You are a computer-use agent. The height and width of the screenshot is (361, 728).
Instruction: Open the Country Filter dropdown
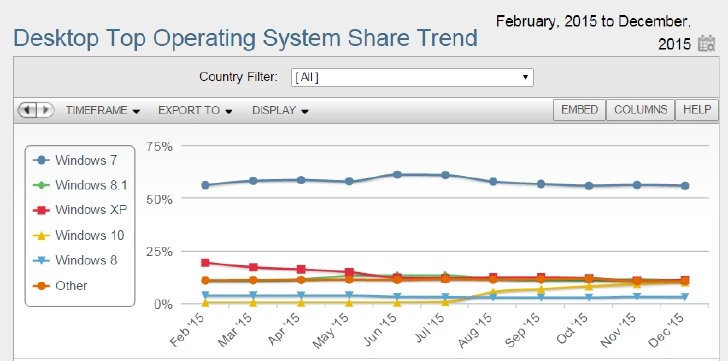412,77
